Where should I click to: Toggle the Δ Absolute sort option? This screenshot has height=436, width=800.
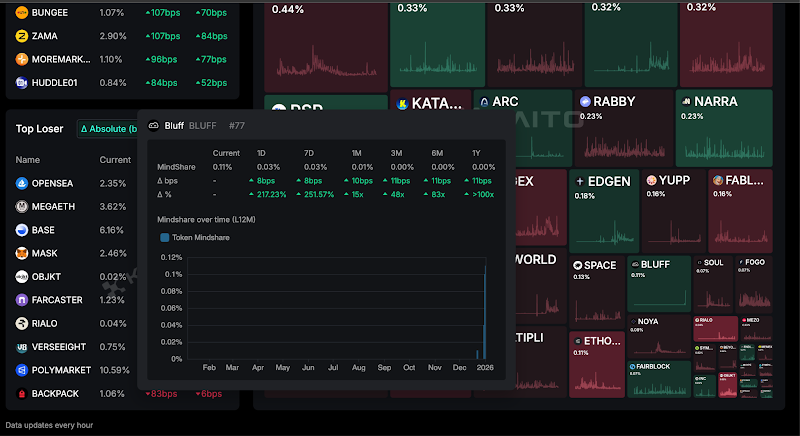click(109, 129)
